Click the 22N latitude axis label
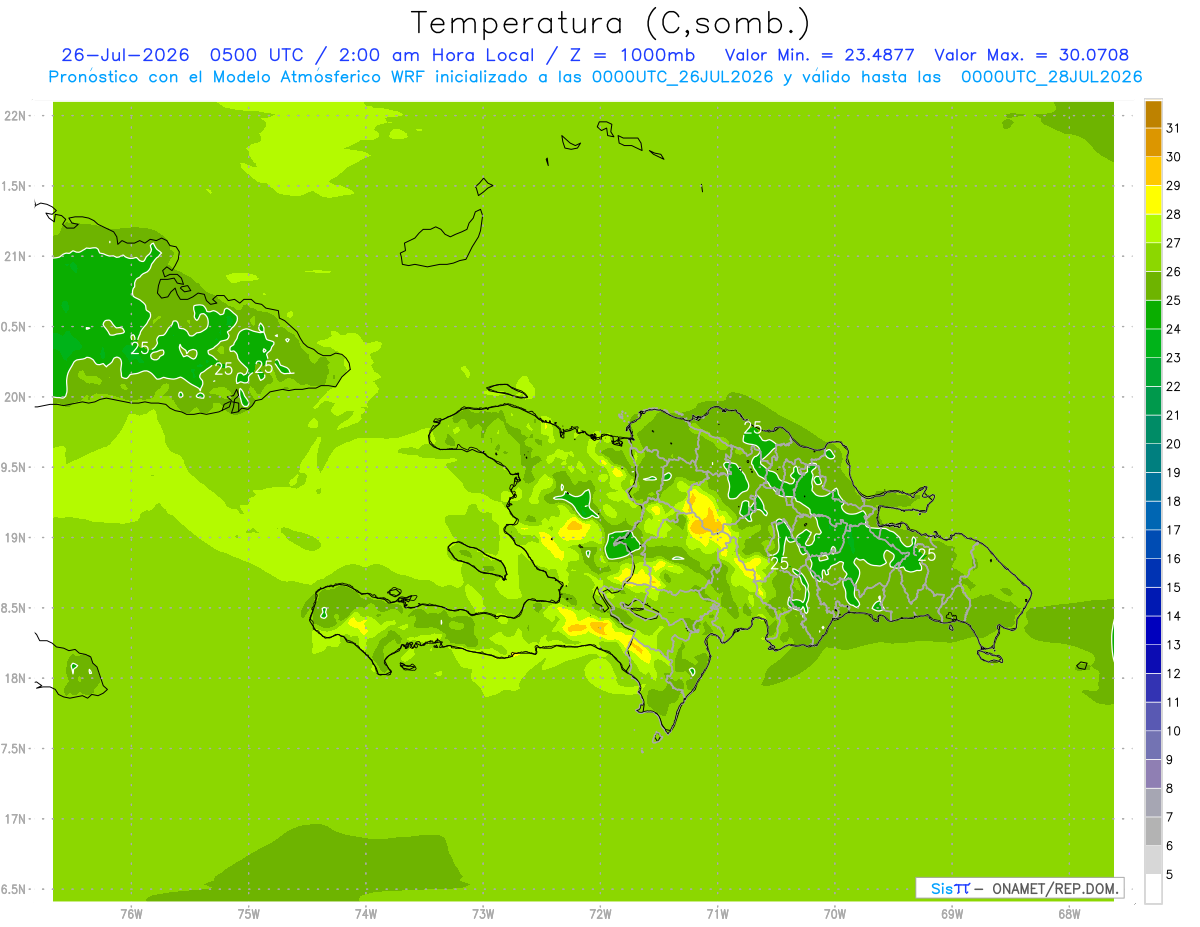This screenshot has height=927, width=1200. tap(16, 116)
